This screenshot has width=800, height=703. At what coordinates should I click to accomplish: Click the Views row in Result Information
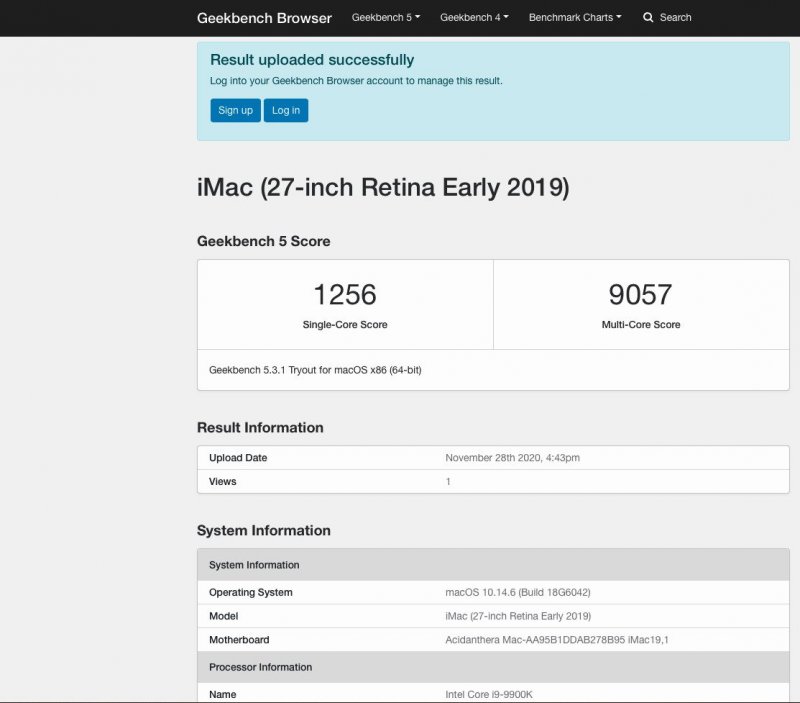point(223,482)
